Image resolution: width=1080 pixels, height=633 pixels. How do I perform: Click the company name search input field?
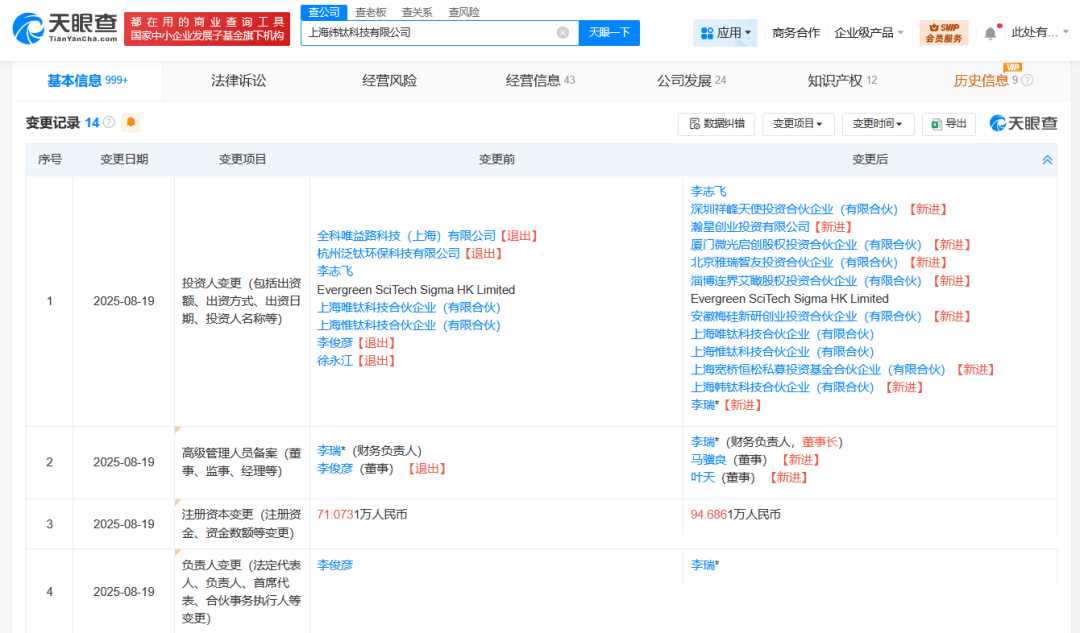tap(428, 32)
